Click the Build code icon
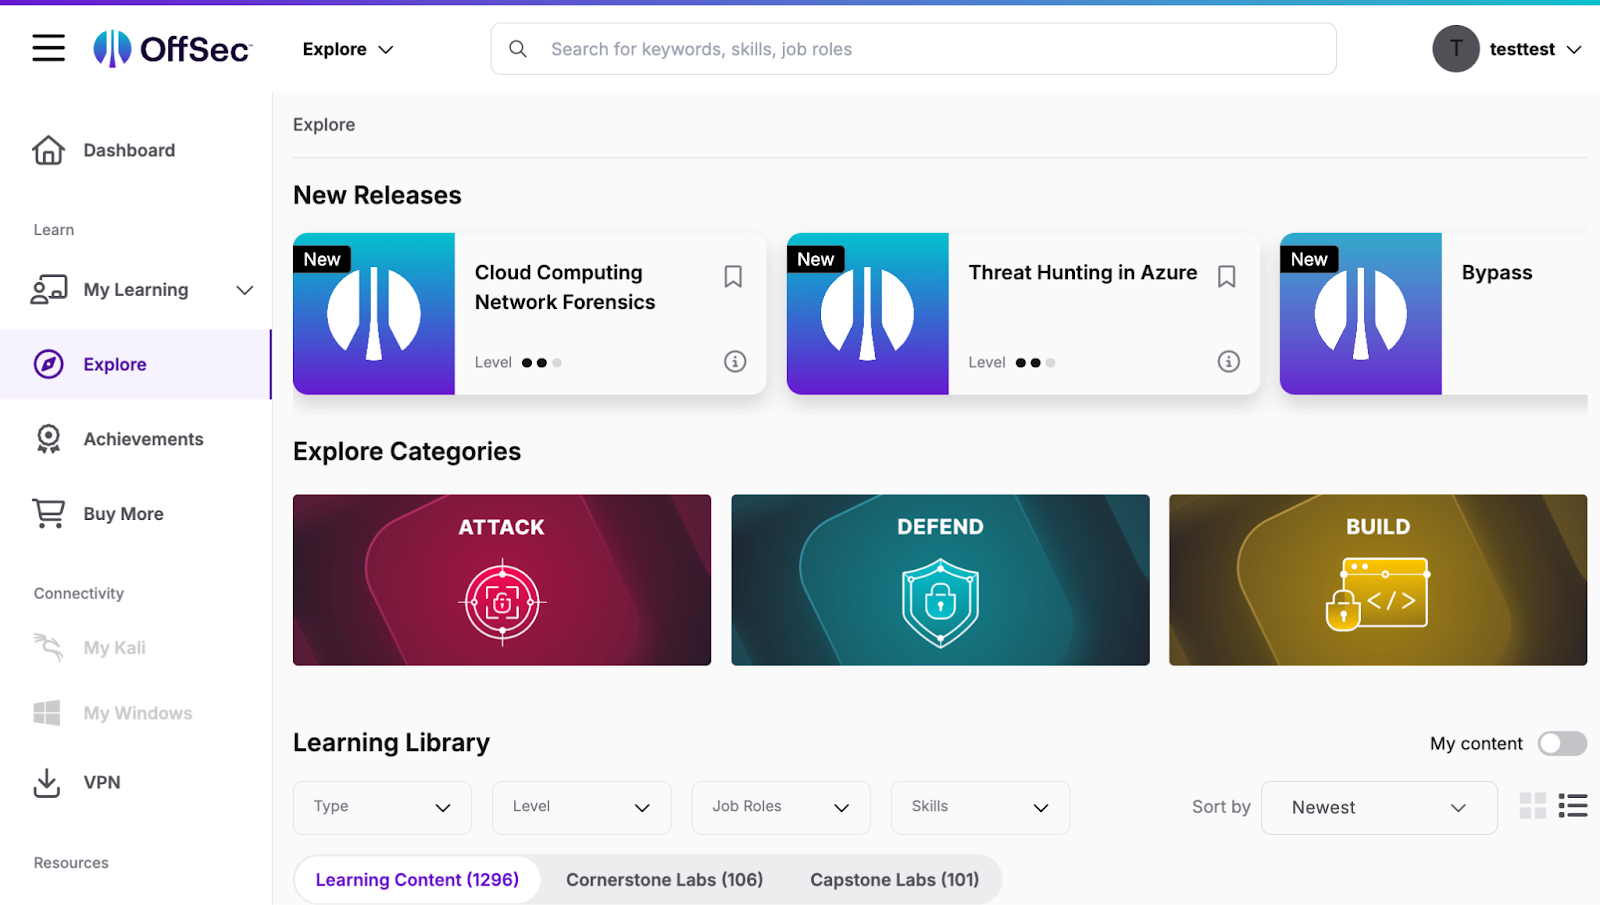 [x=1378, y=594]
